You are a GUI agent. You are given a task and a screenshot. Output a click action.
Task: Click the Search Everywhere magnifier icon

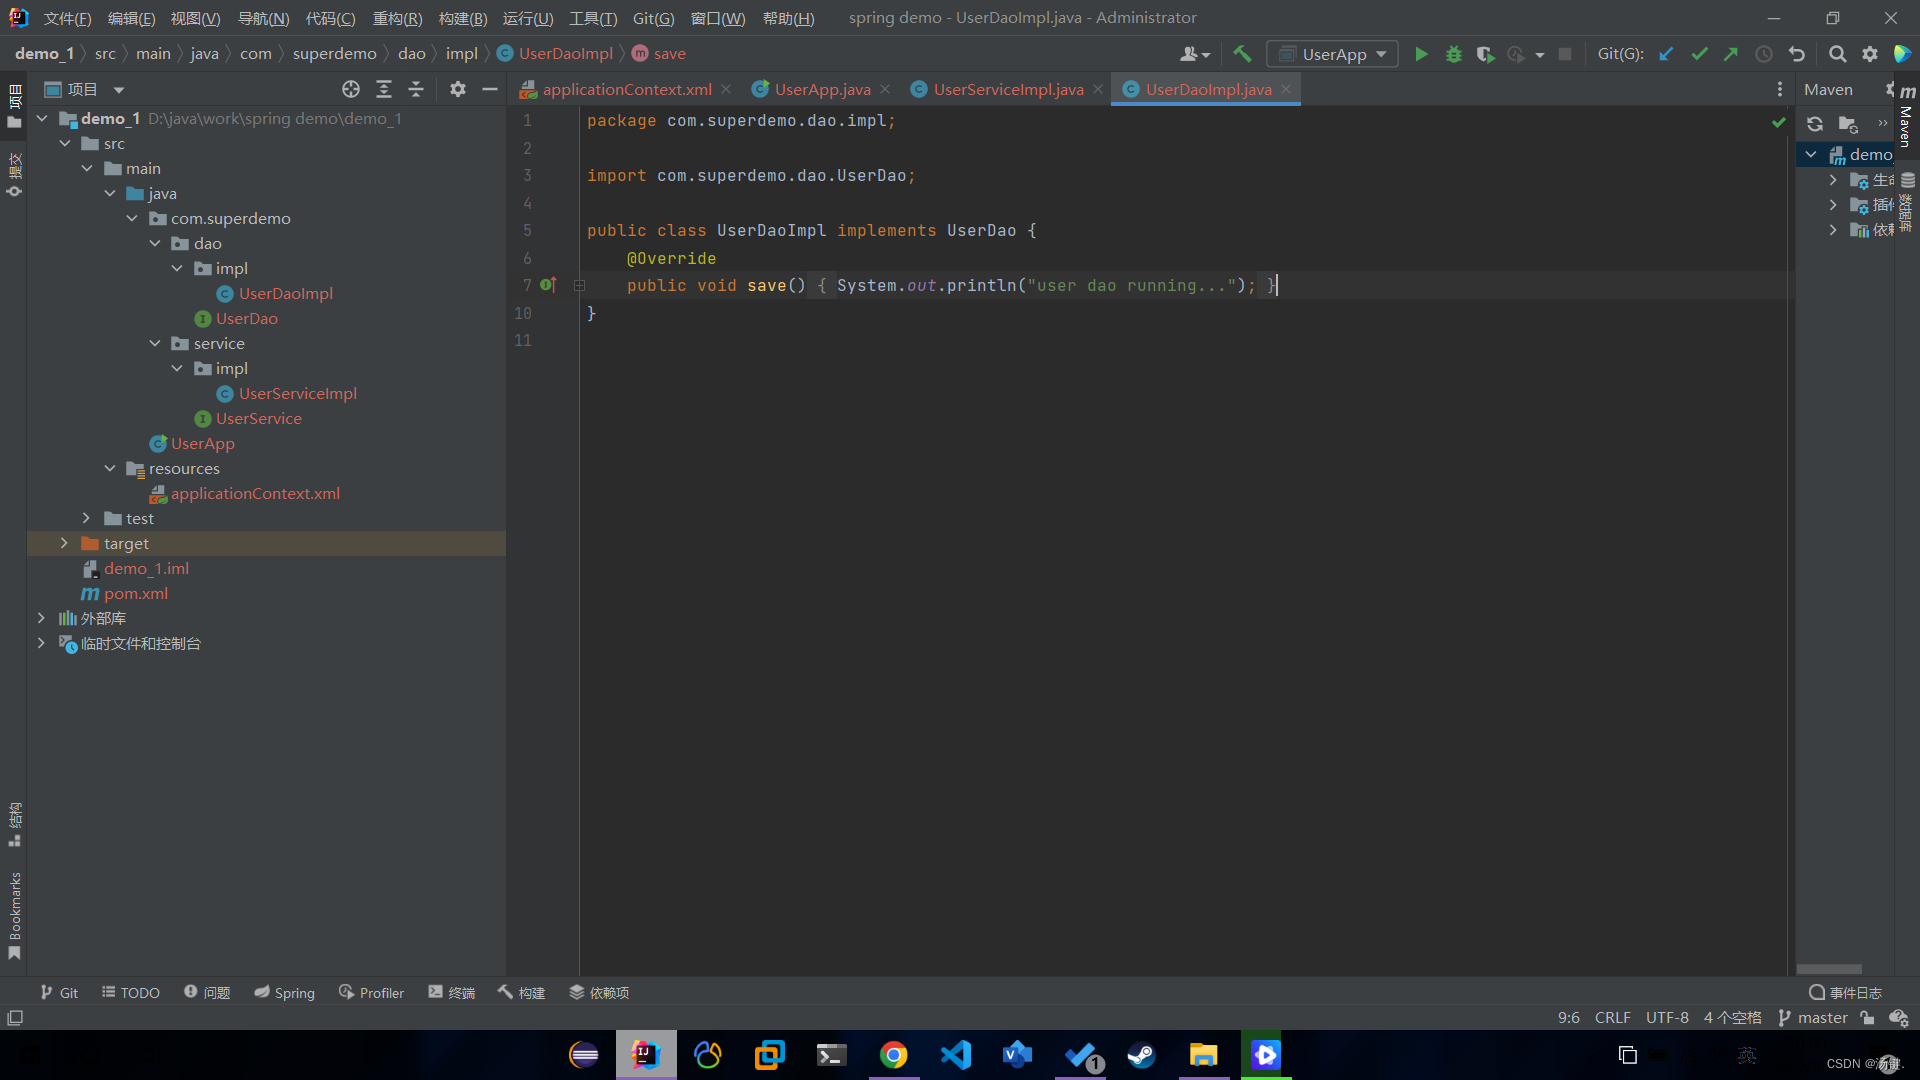[1837, 54]
